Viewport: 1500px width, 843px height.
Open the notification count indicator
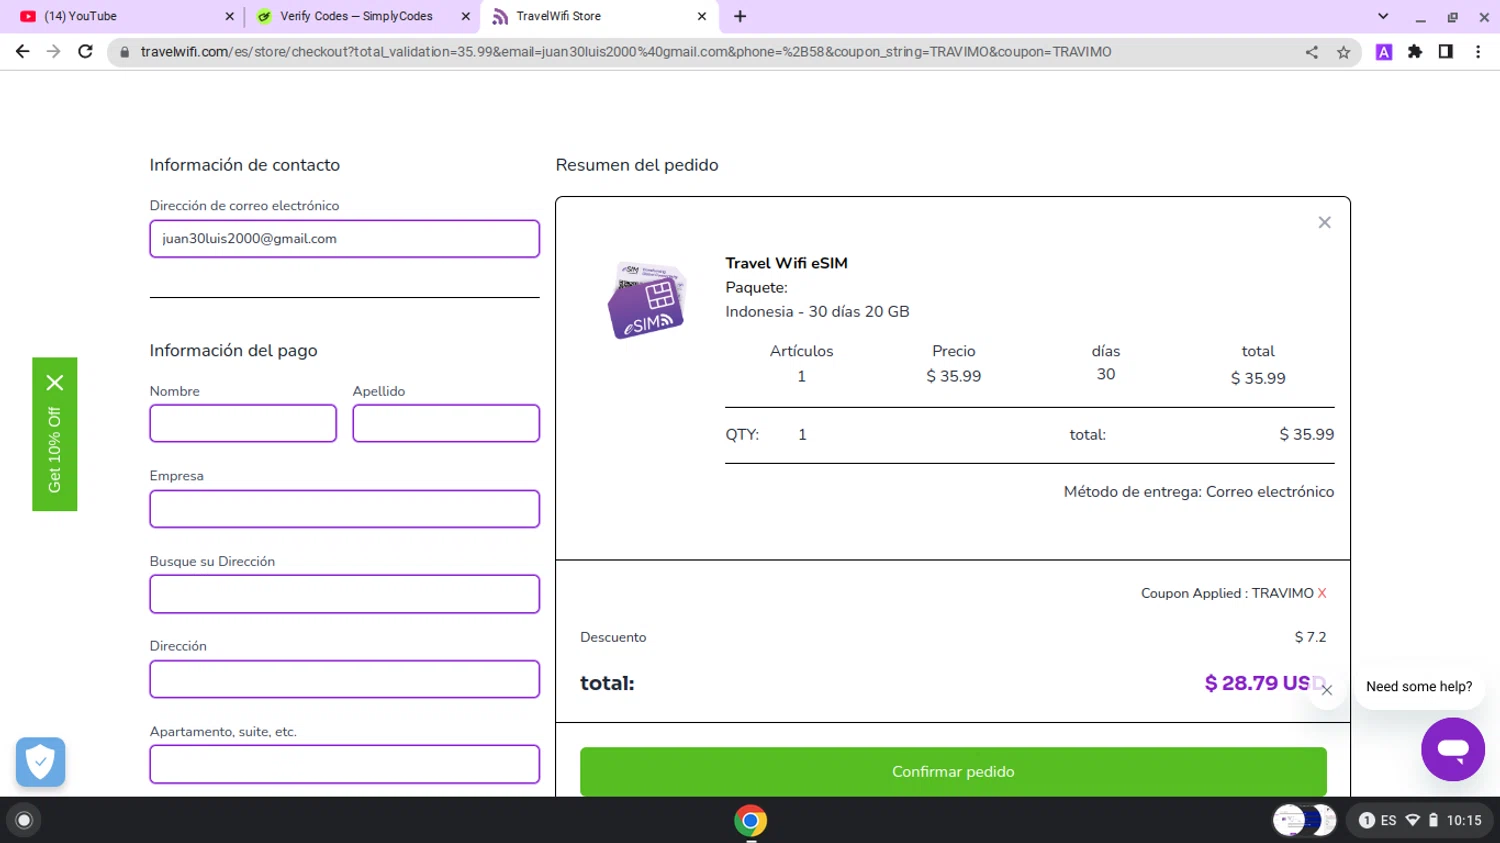pos(1366,820)
